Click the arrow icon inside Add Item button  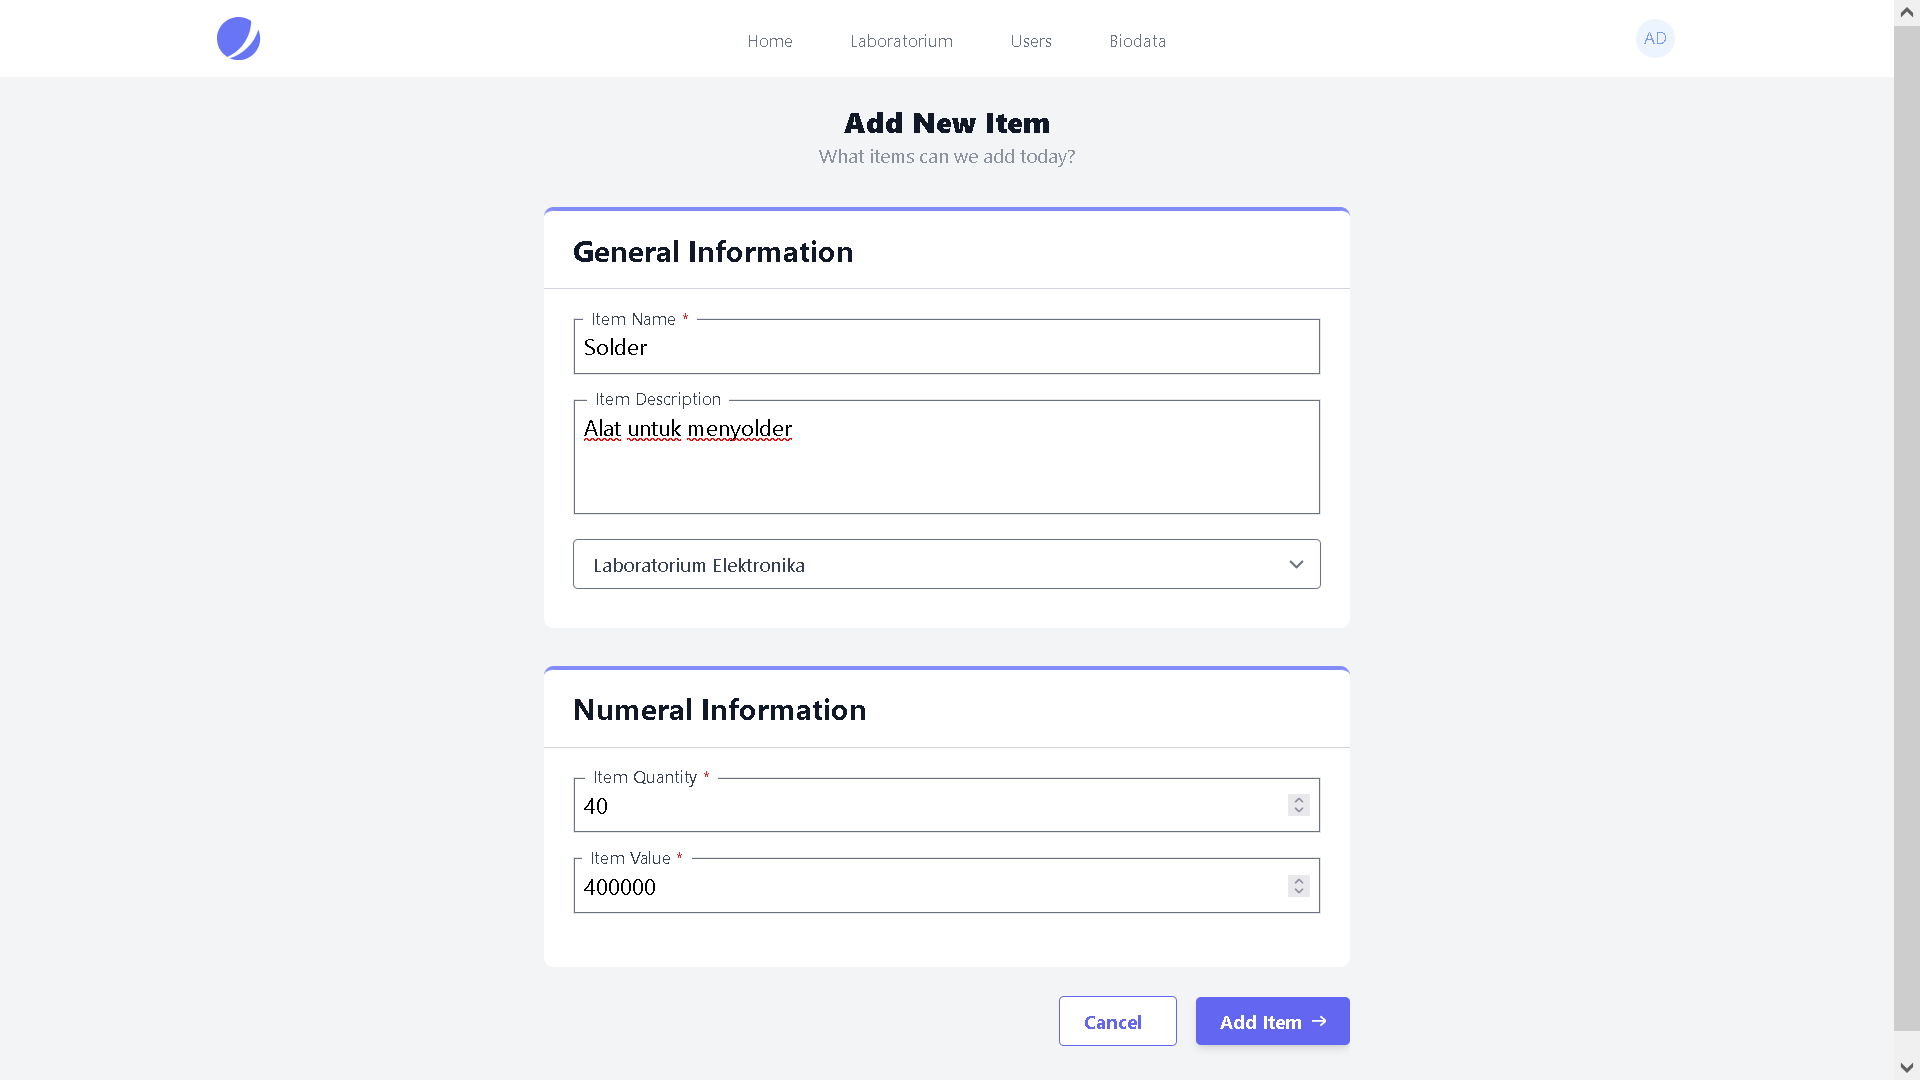(x=1319, y=1021)
